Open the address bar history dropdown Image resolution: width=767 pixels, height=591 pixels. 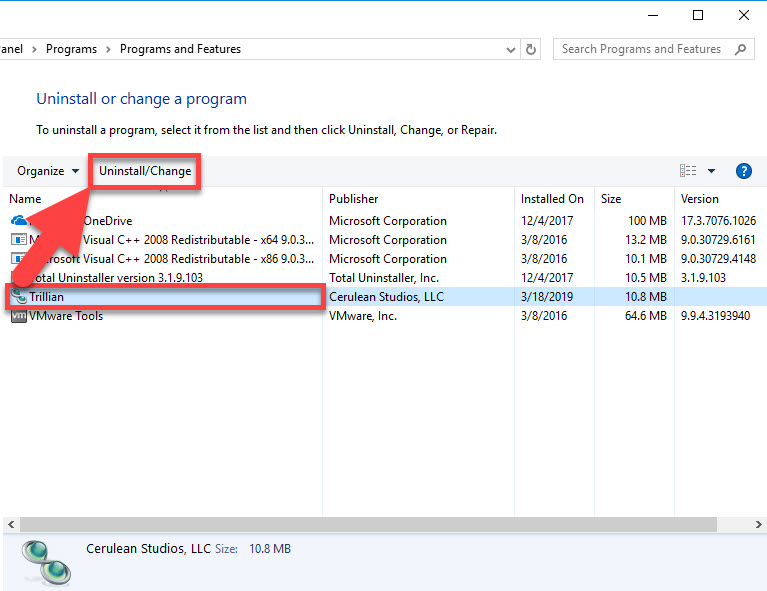coord(511,49)
